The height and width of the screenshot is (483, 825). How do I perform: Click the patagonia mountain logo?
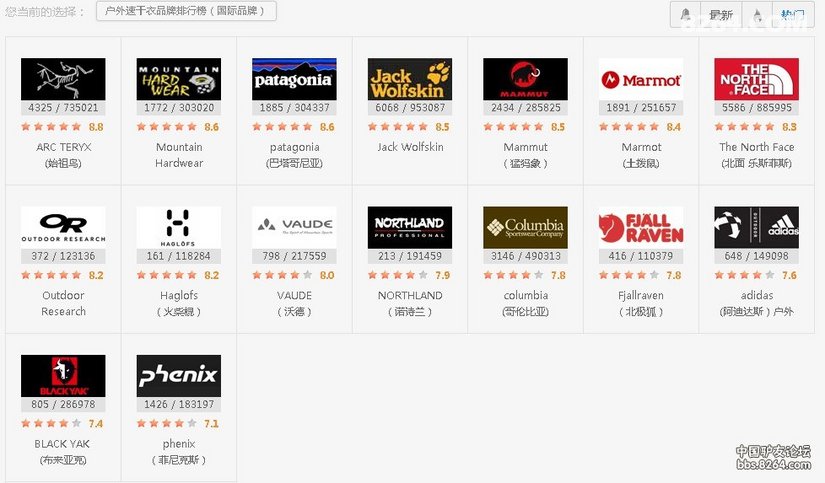(294, 79)
